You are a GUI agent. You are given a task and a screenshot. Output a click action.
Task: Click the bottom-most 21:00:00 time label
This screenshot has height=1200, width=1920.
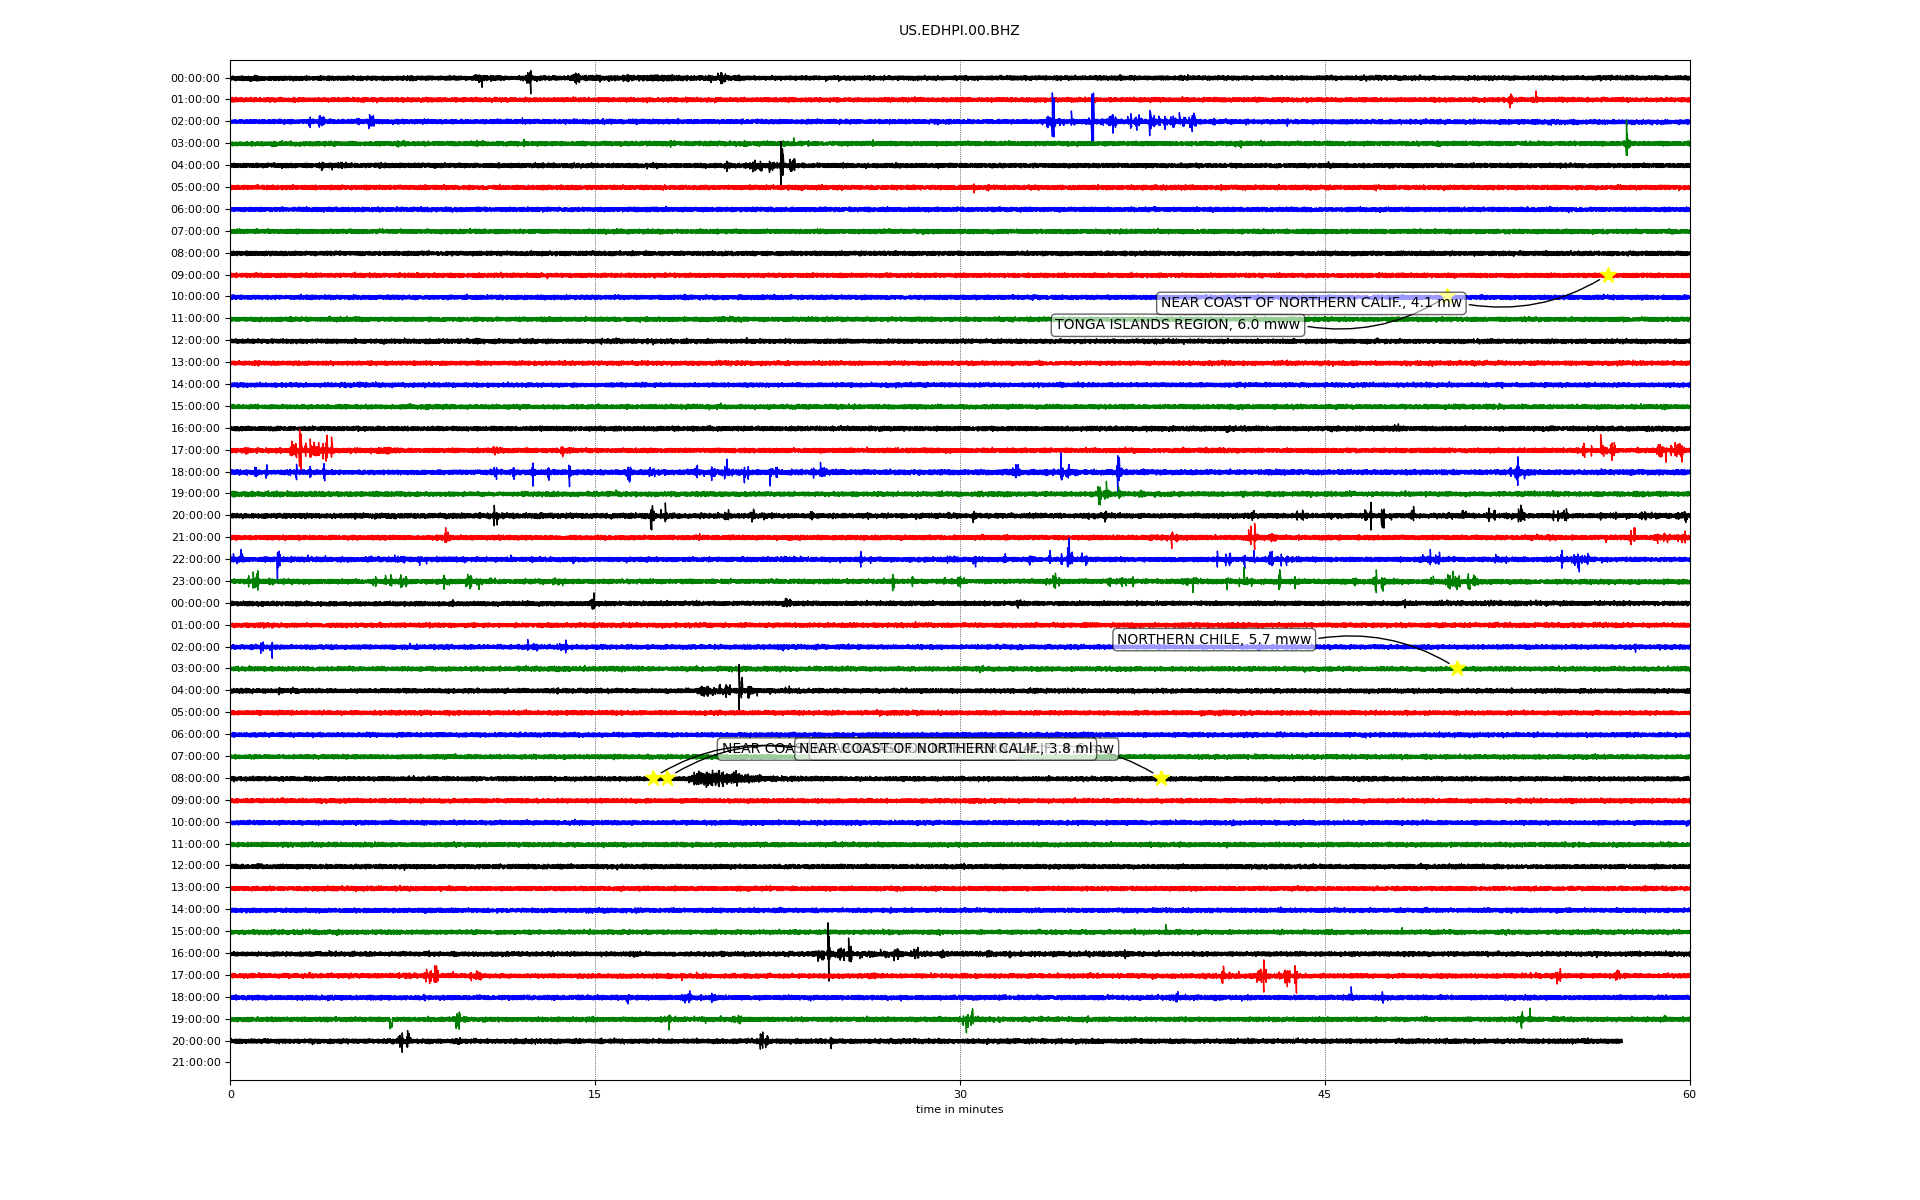point(195,1063)
